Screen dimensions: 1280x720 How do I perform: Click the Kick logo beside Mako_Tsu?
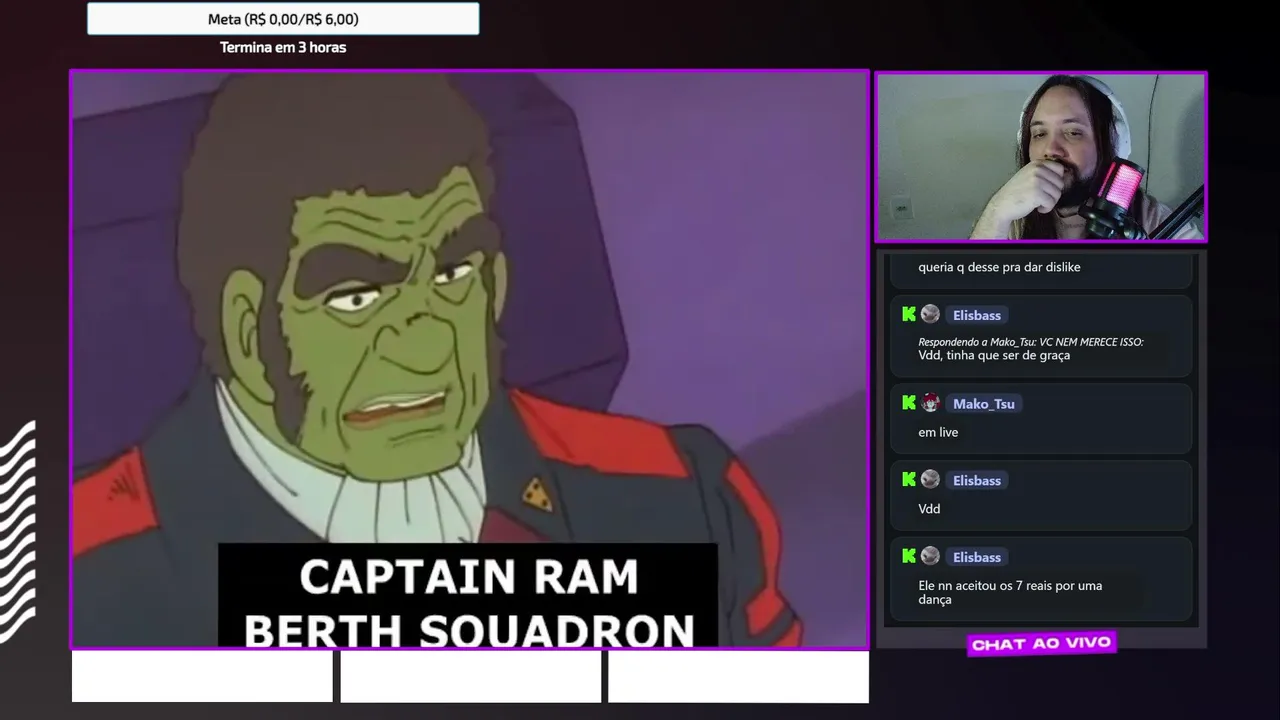909,403
